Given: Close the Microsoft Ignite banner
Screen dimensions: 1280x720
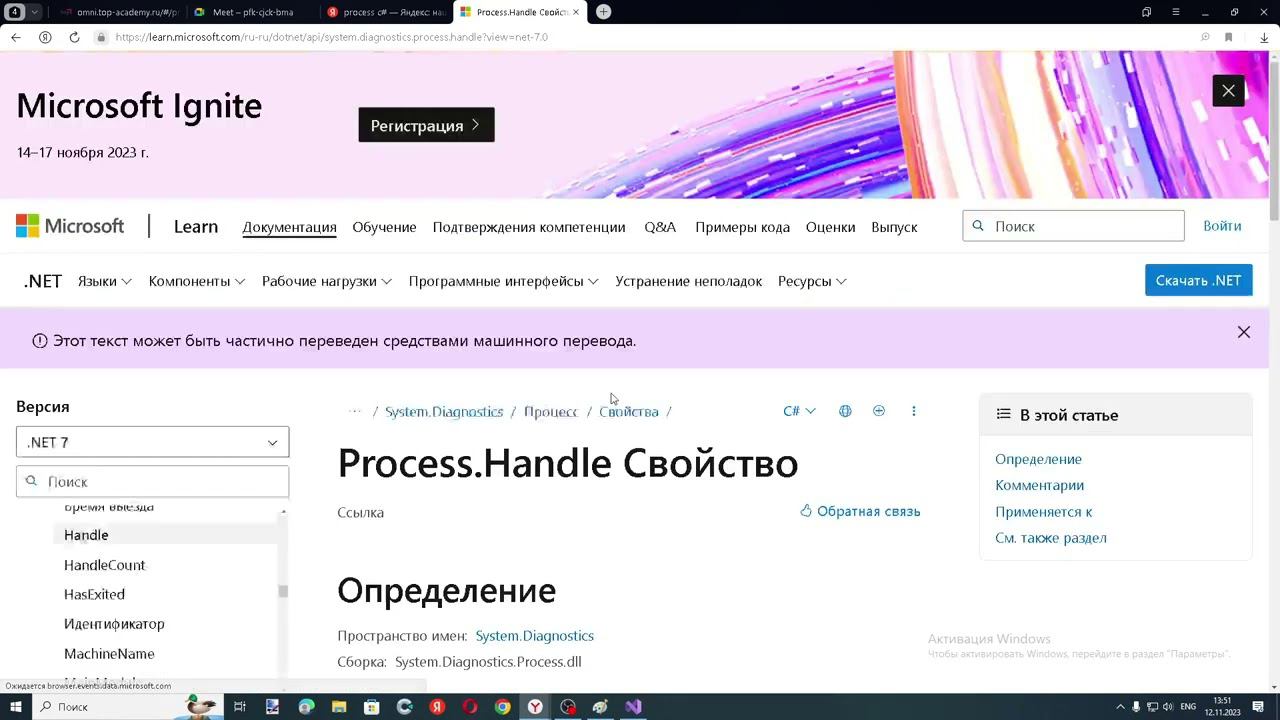Looking at the screenshot, I should click(1228, 91).
